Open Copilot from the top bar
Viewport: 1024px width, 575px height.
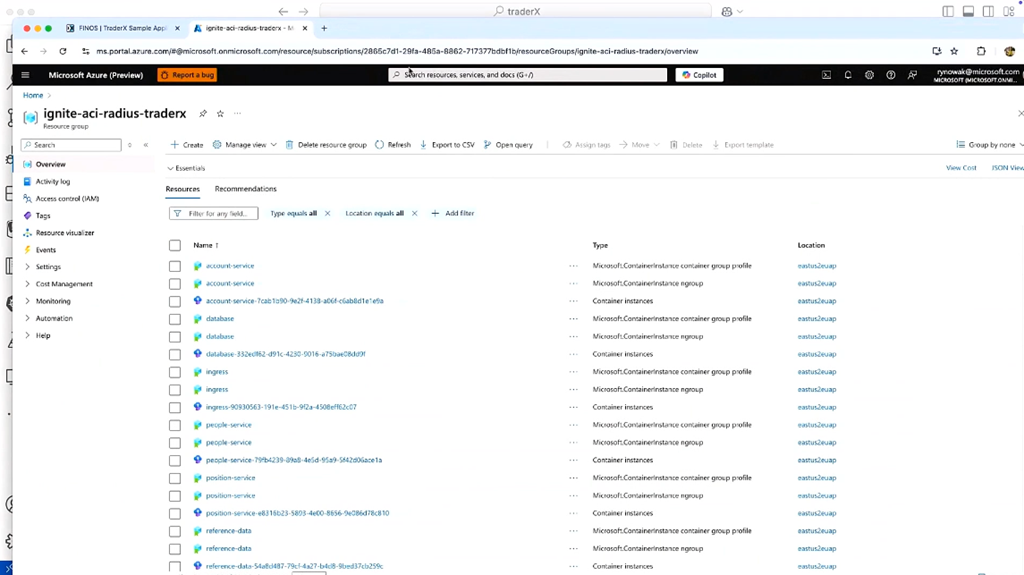click(x=699, y=75)
